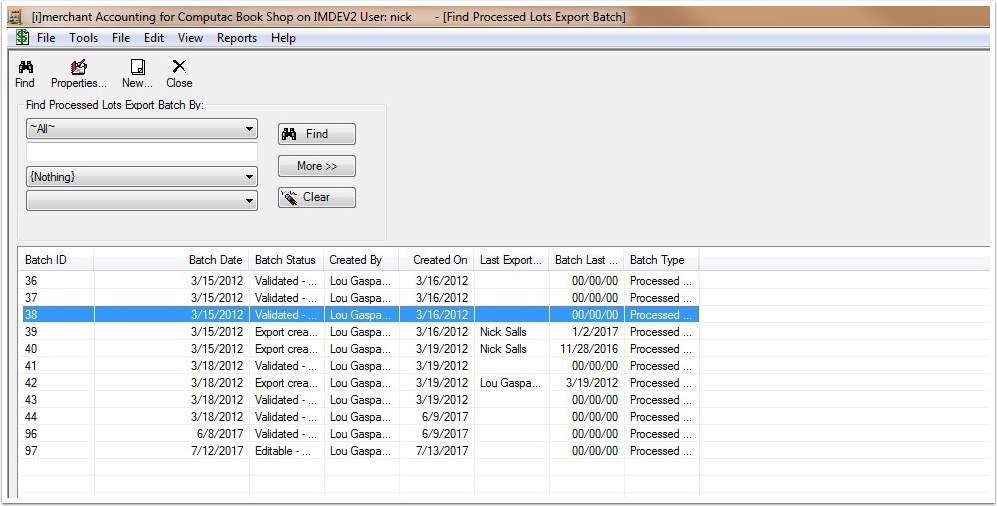Click Export crea... status in batch 42 row
Image resolution: width=997 pixels, height=506 pixels.
tap(286, 383)
